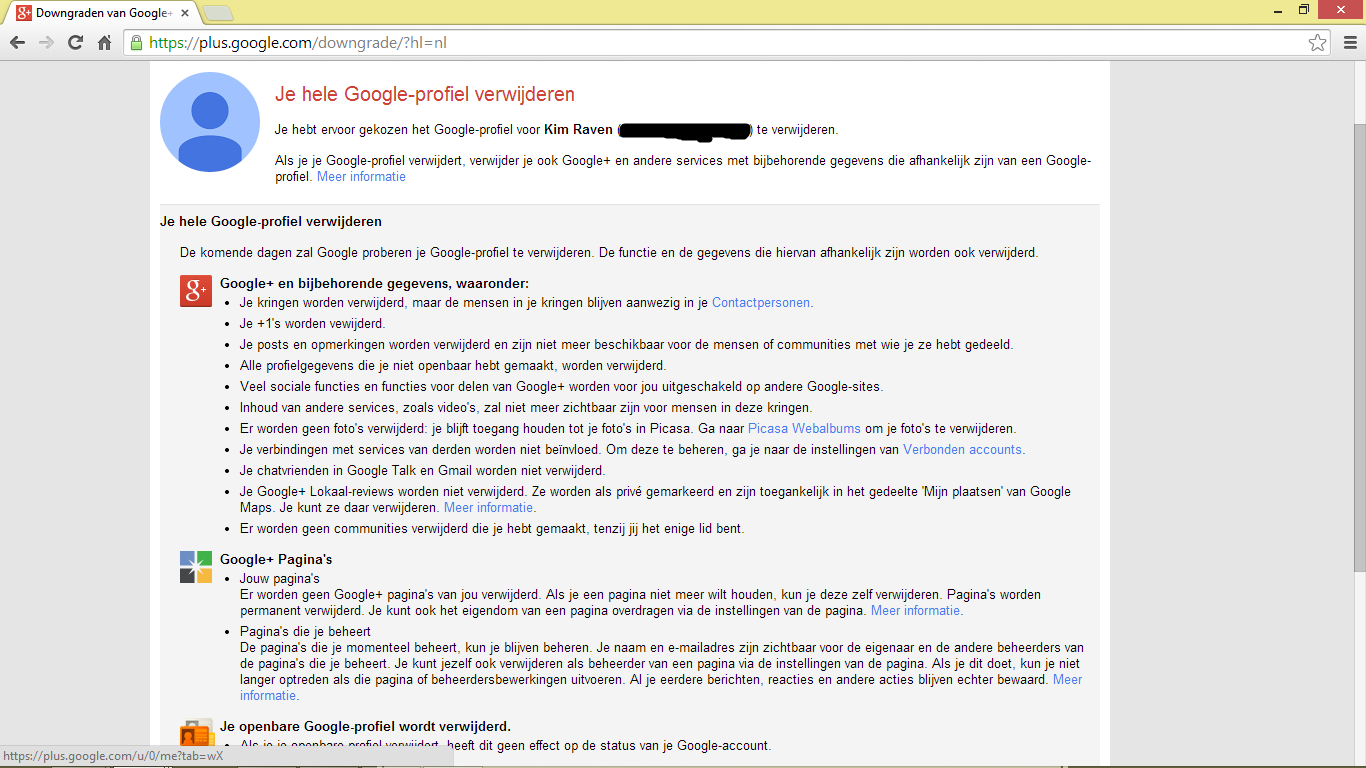Viewport: 1366px width, 768px height.
Task: Open the Chrome menu icon
Action: point(1349,43)
